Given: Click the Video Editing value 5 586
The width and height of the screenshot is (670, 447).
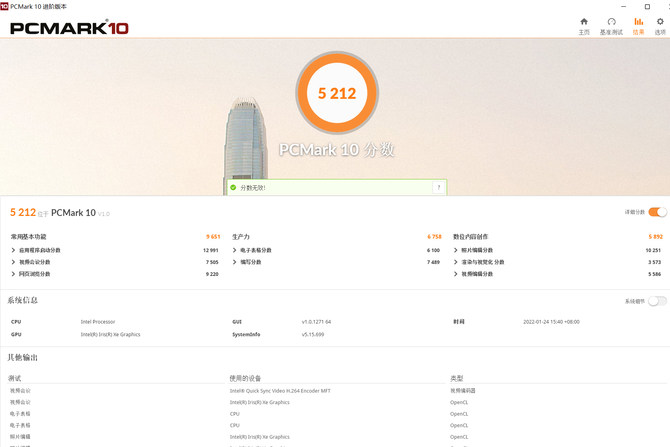Looking at the screenshot, I should 654,274.
